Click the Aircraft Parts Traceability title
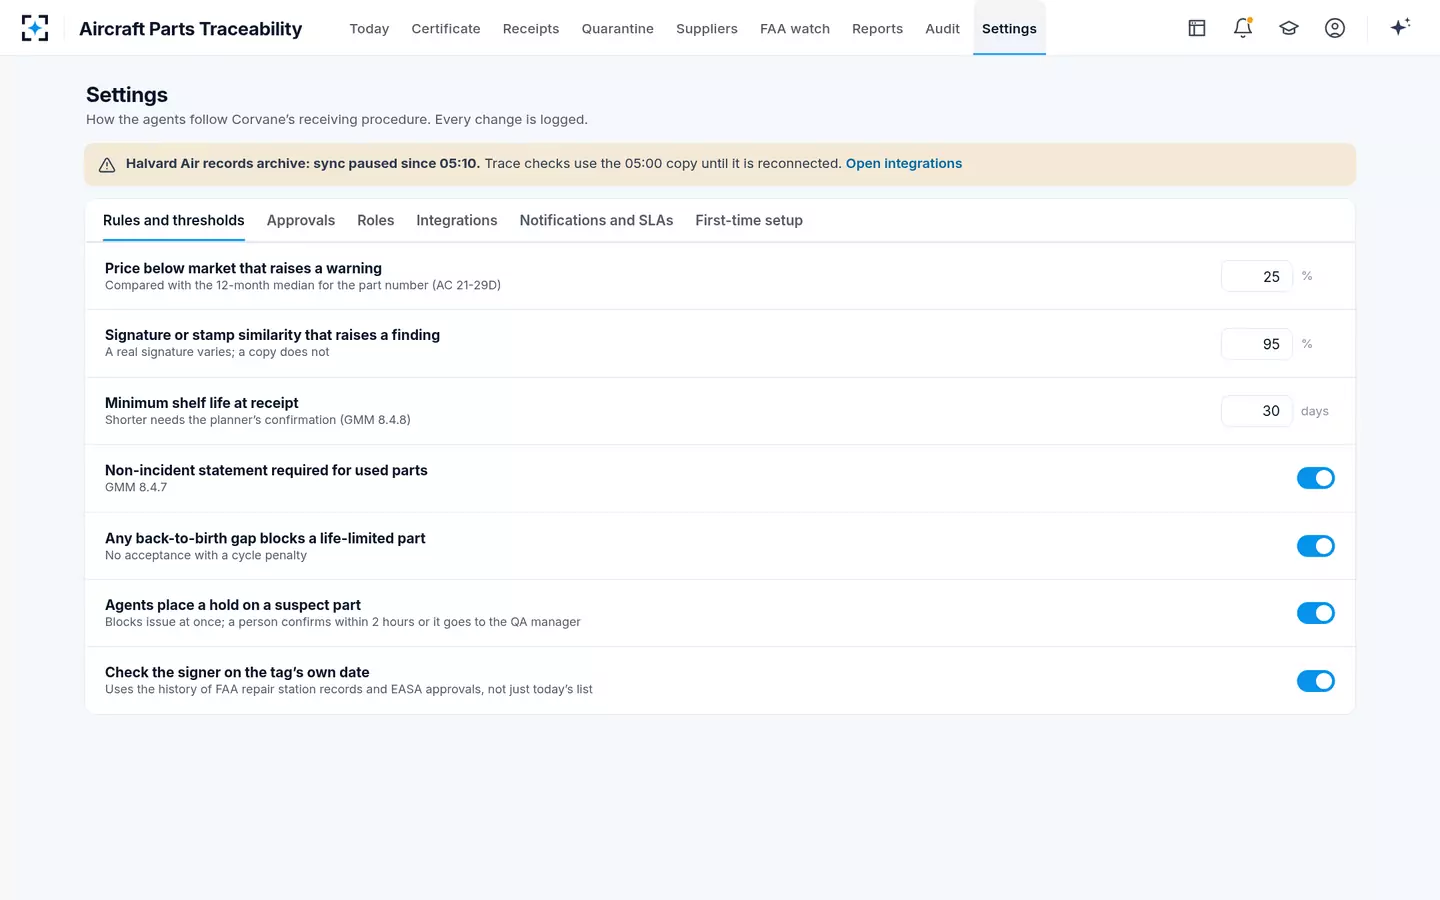 [191, 29]
